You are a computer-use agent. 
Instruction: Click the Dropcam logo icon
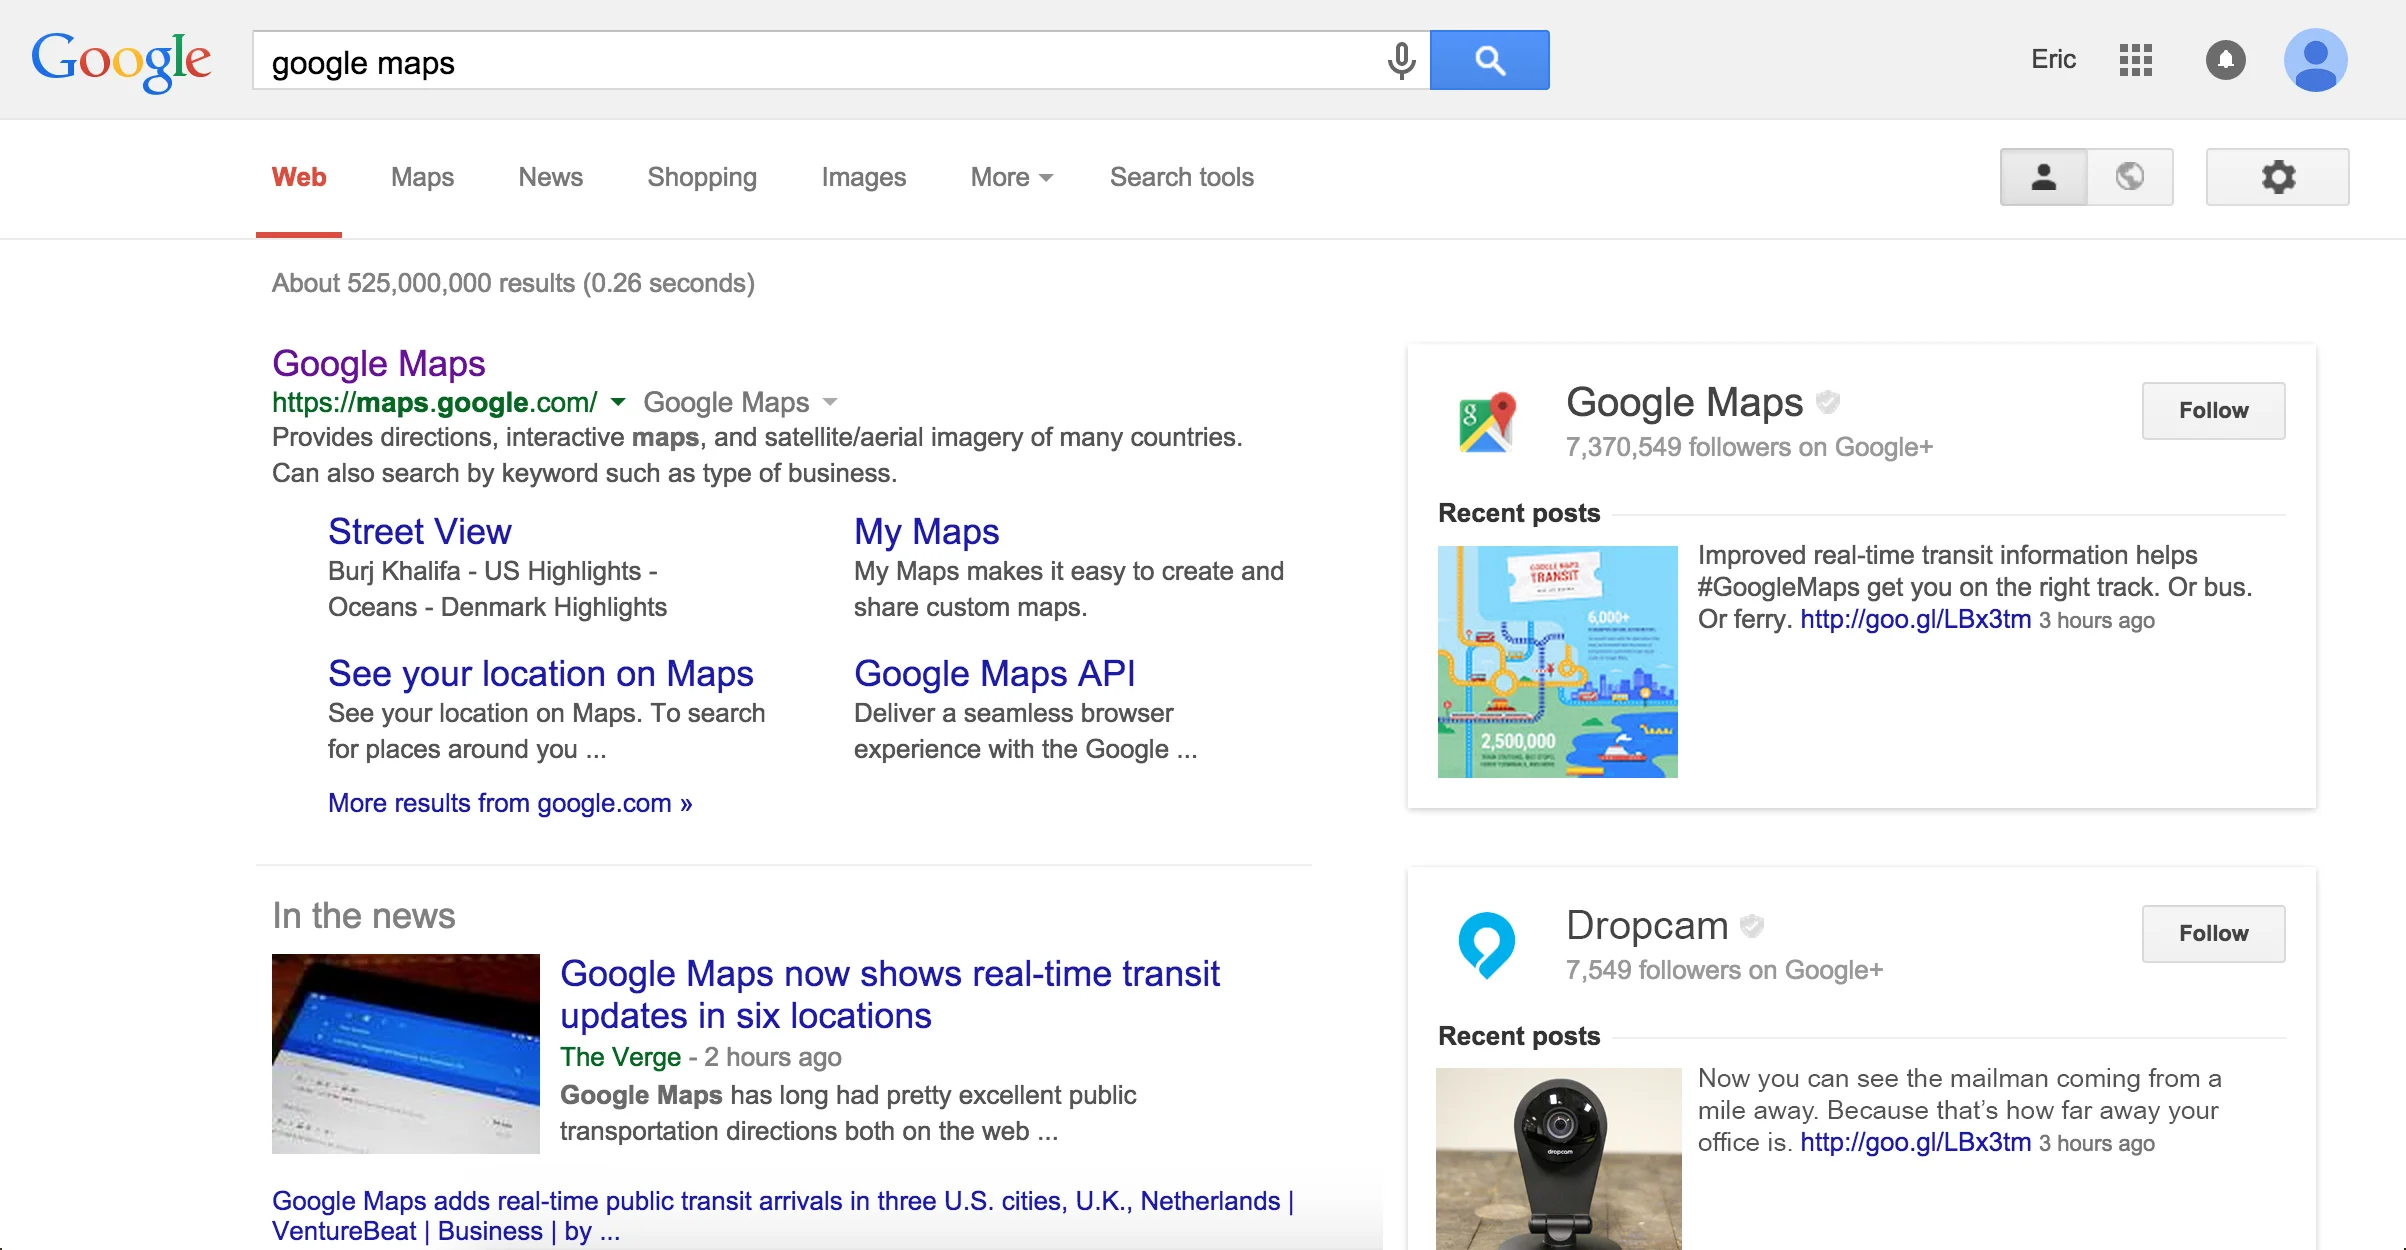1486,945
